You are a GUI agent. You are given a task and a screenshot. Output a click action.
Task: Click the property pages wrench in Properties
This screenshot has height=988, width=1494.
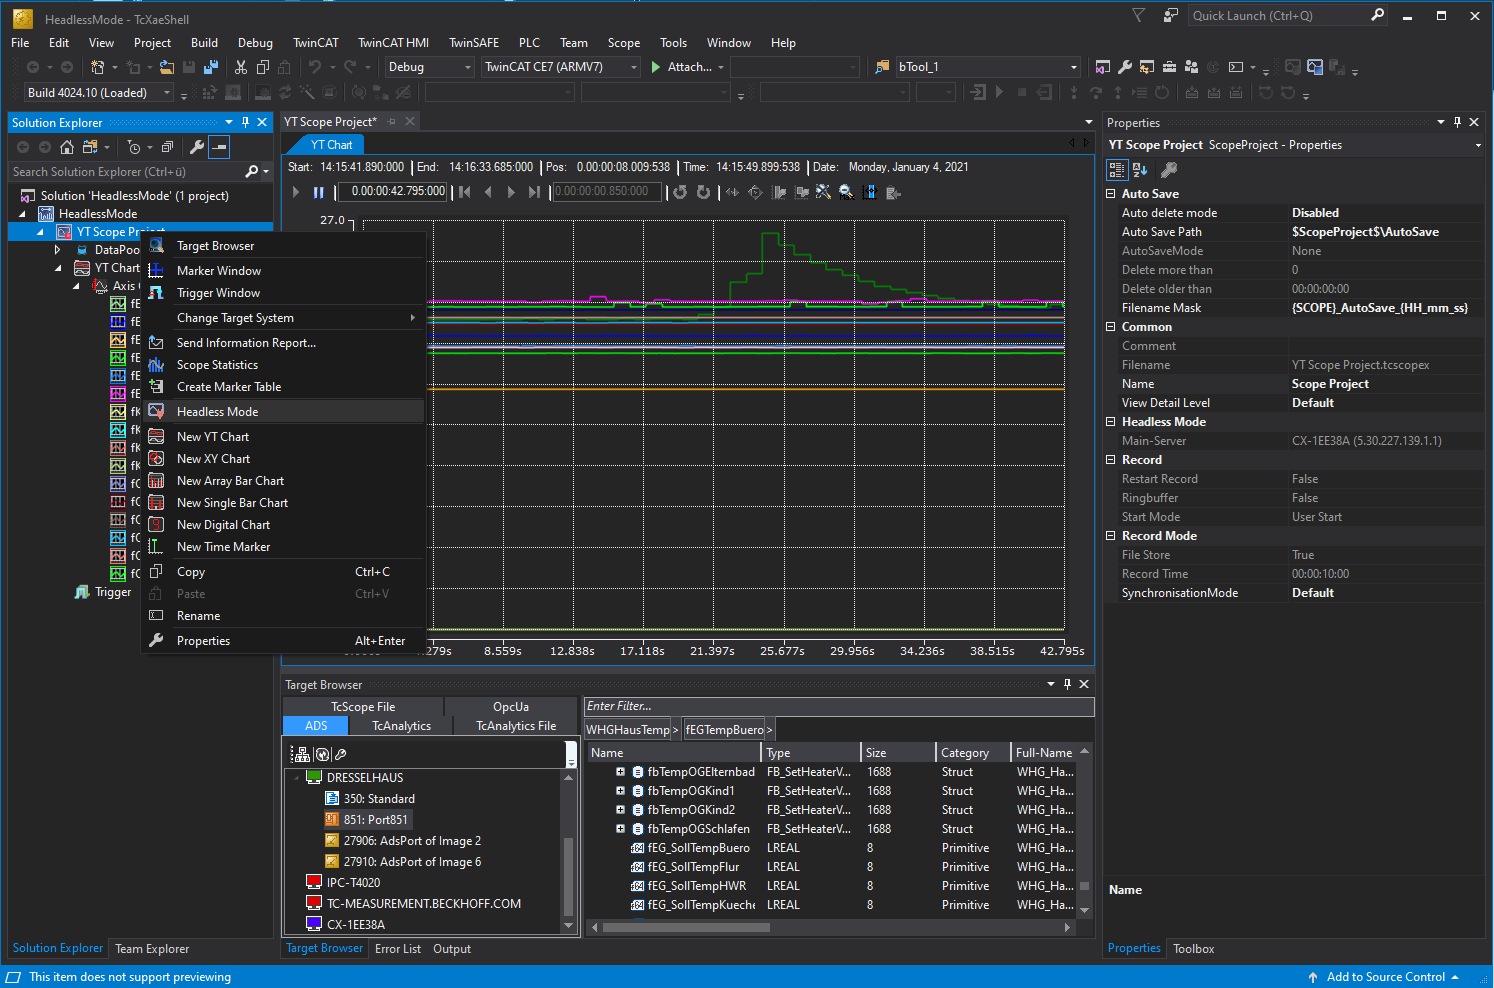click(1168, 170)
